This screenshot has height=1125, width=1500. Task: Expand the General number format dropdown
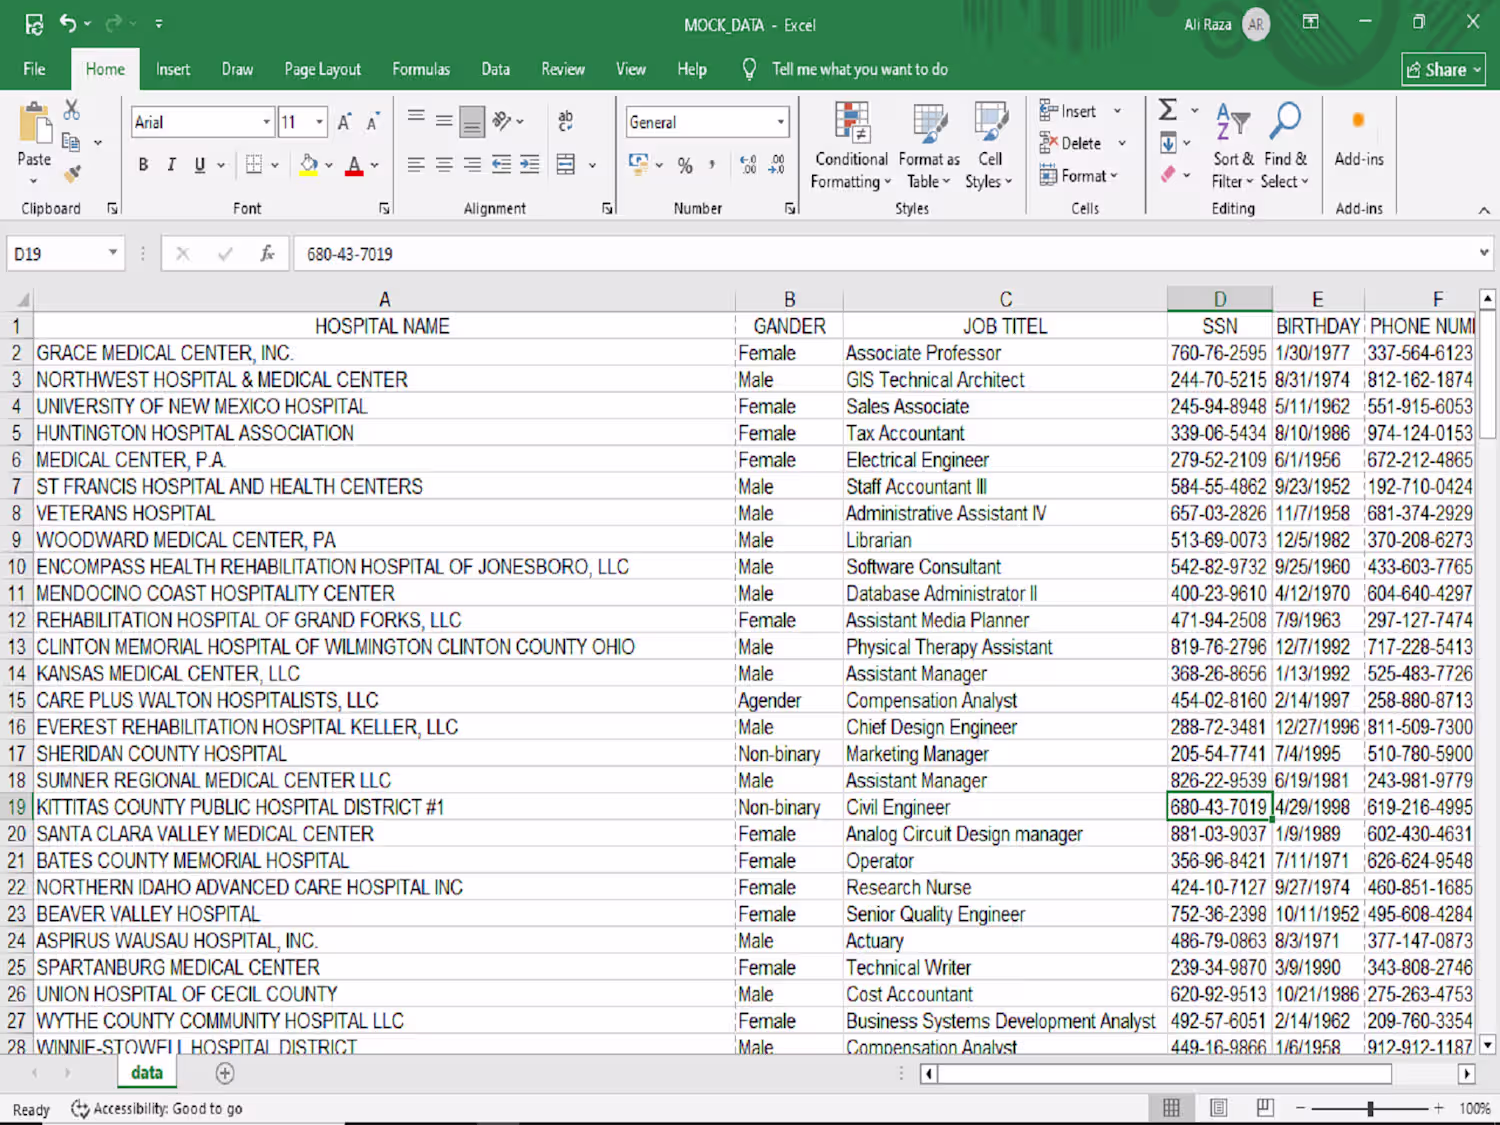coord(780,122)
